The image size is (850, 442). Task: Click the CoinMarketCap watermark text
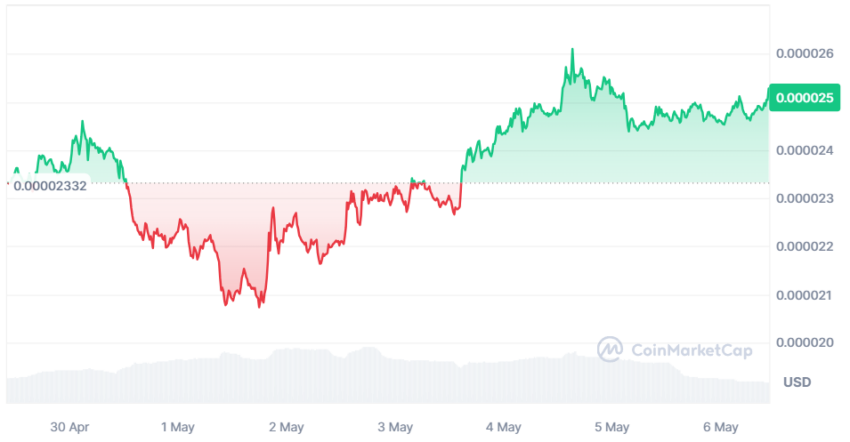coord(692,350)
